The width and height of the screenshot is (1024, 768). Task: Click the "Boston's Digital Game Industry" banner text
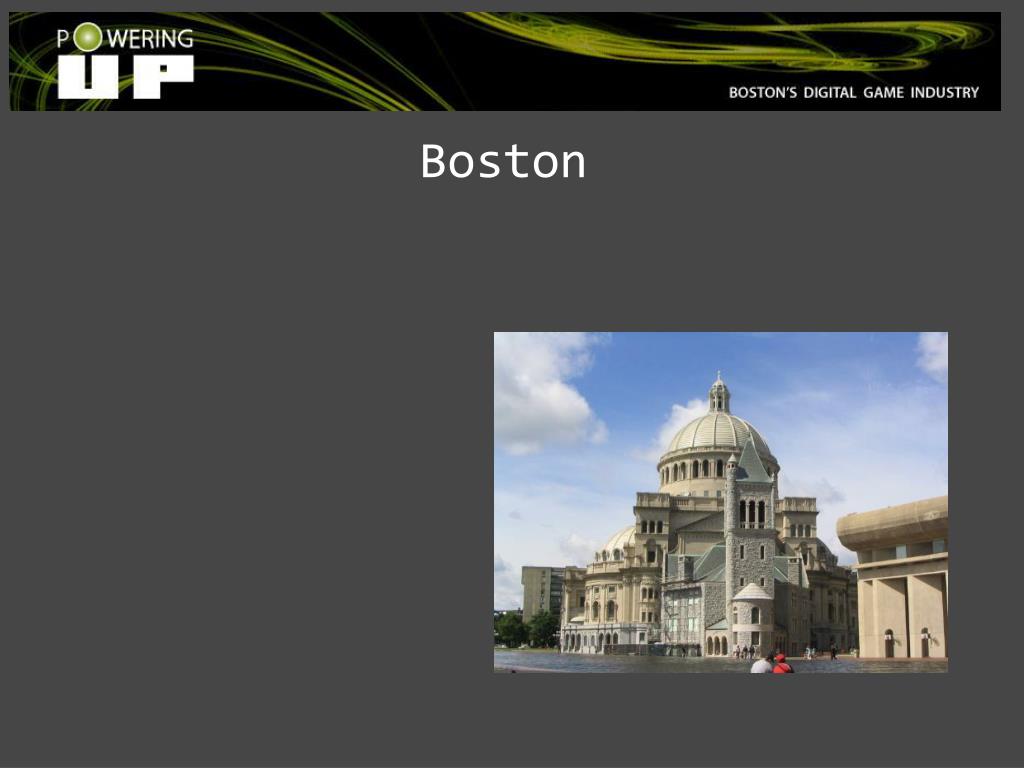point(854,93)
